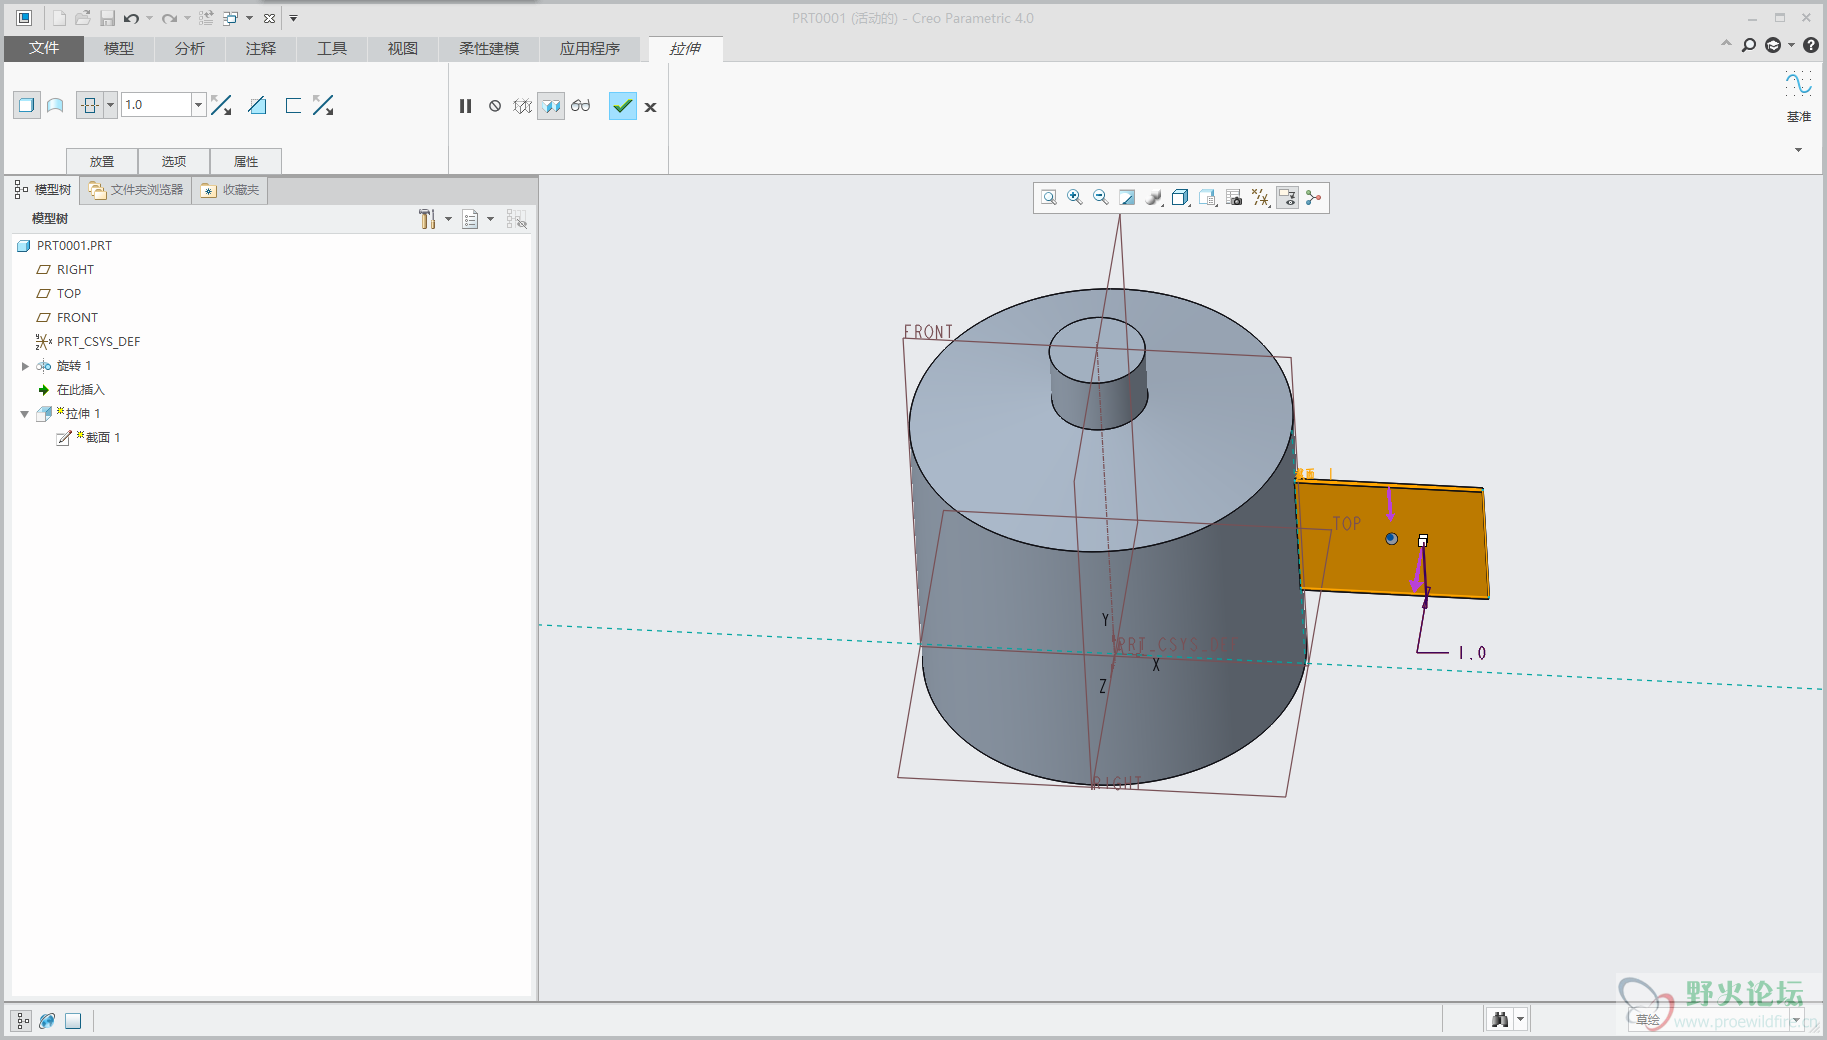The width and height of the screenshot is (1827, 1040).
Task: Click the Zoom In icon
Action: 1075,198
